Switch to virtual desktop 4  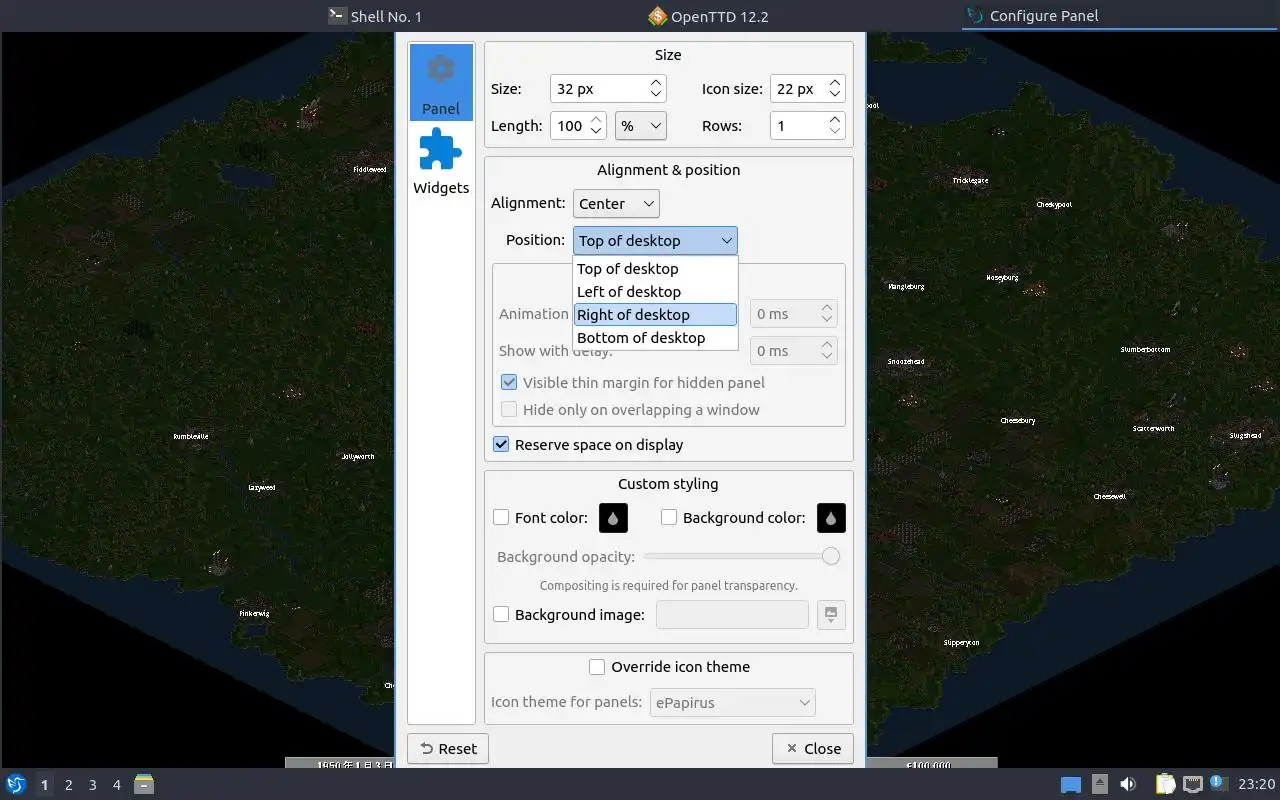pyautogui.click(x=117, y=785)
